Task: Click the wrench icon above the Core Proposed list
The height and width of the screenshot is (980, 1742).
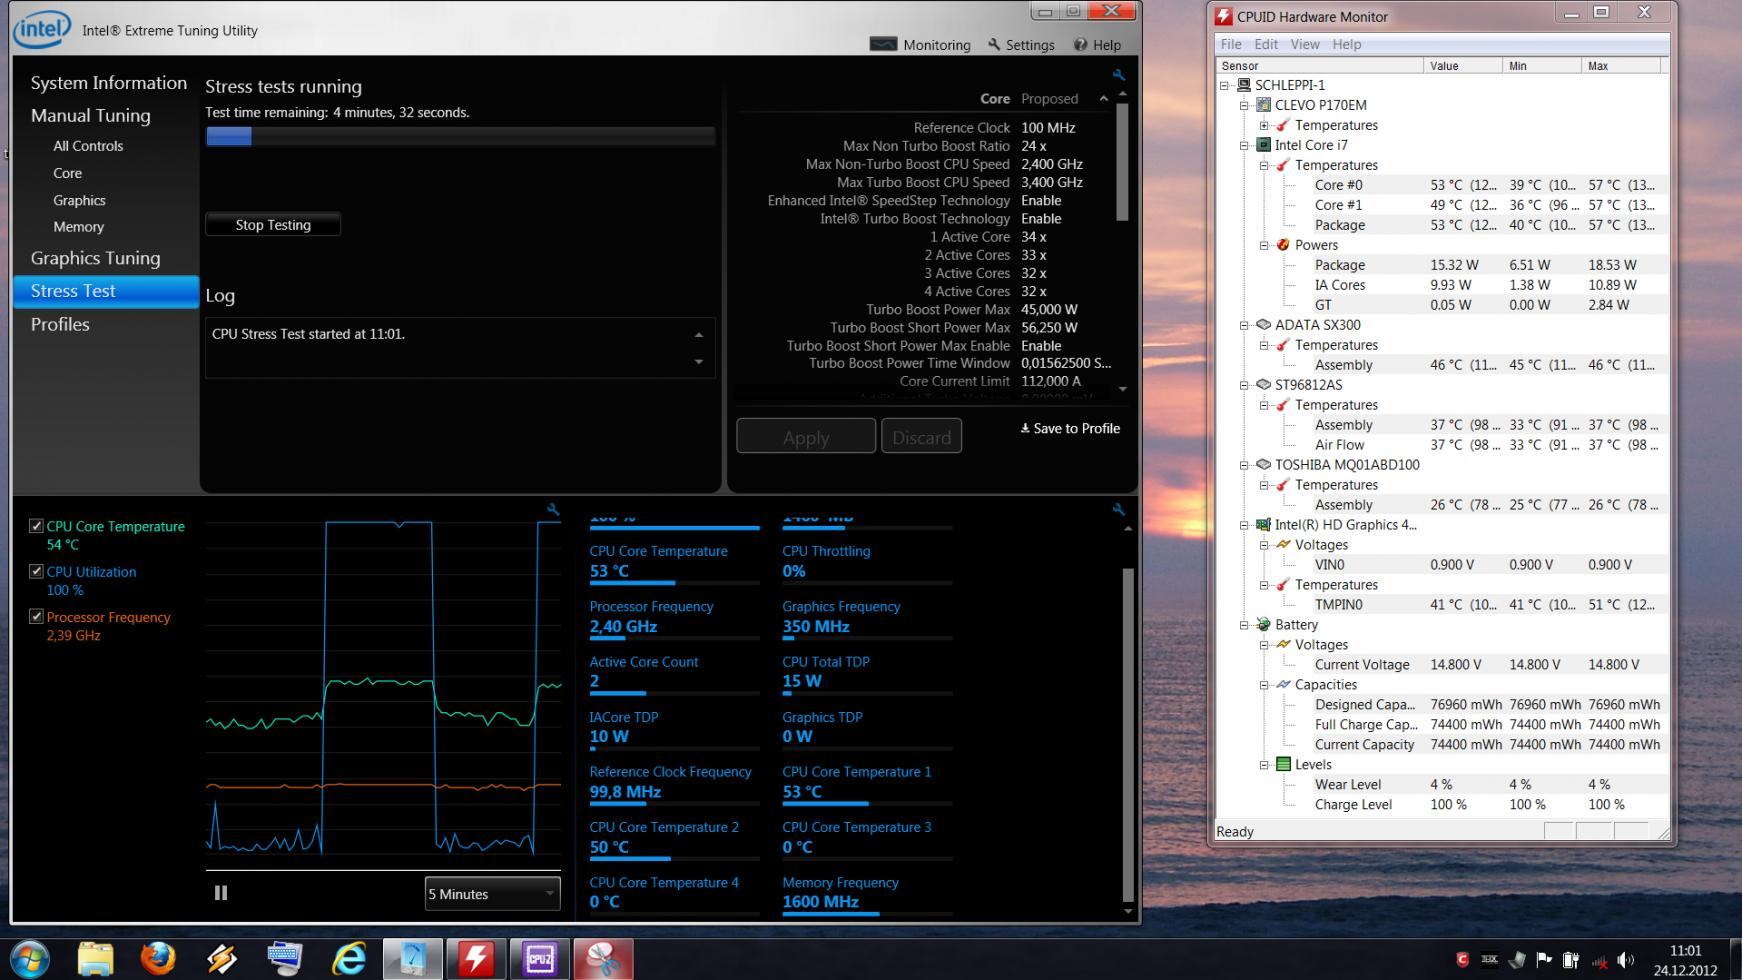Action: tap(1118, 75)
